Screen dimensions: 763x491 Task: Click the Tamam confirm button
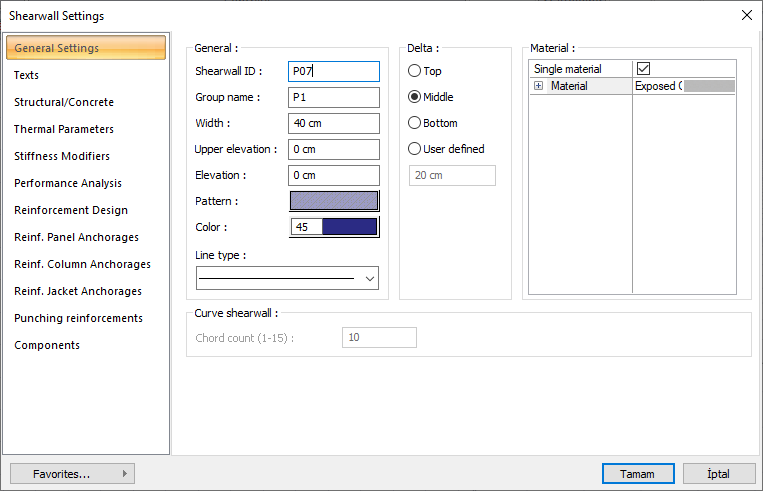(x=638, y=473)
